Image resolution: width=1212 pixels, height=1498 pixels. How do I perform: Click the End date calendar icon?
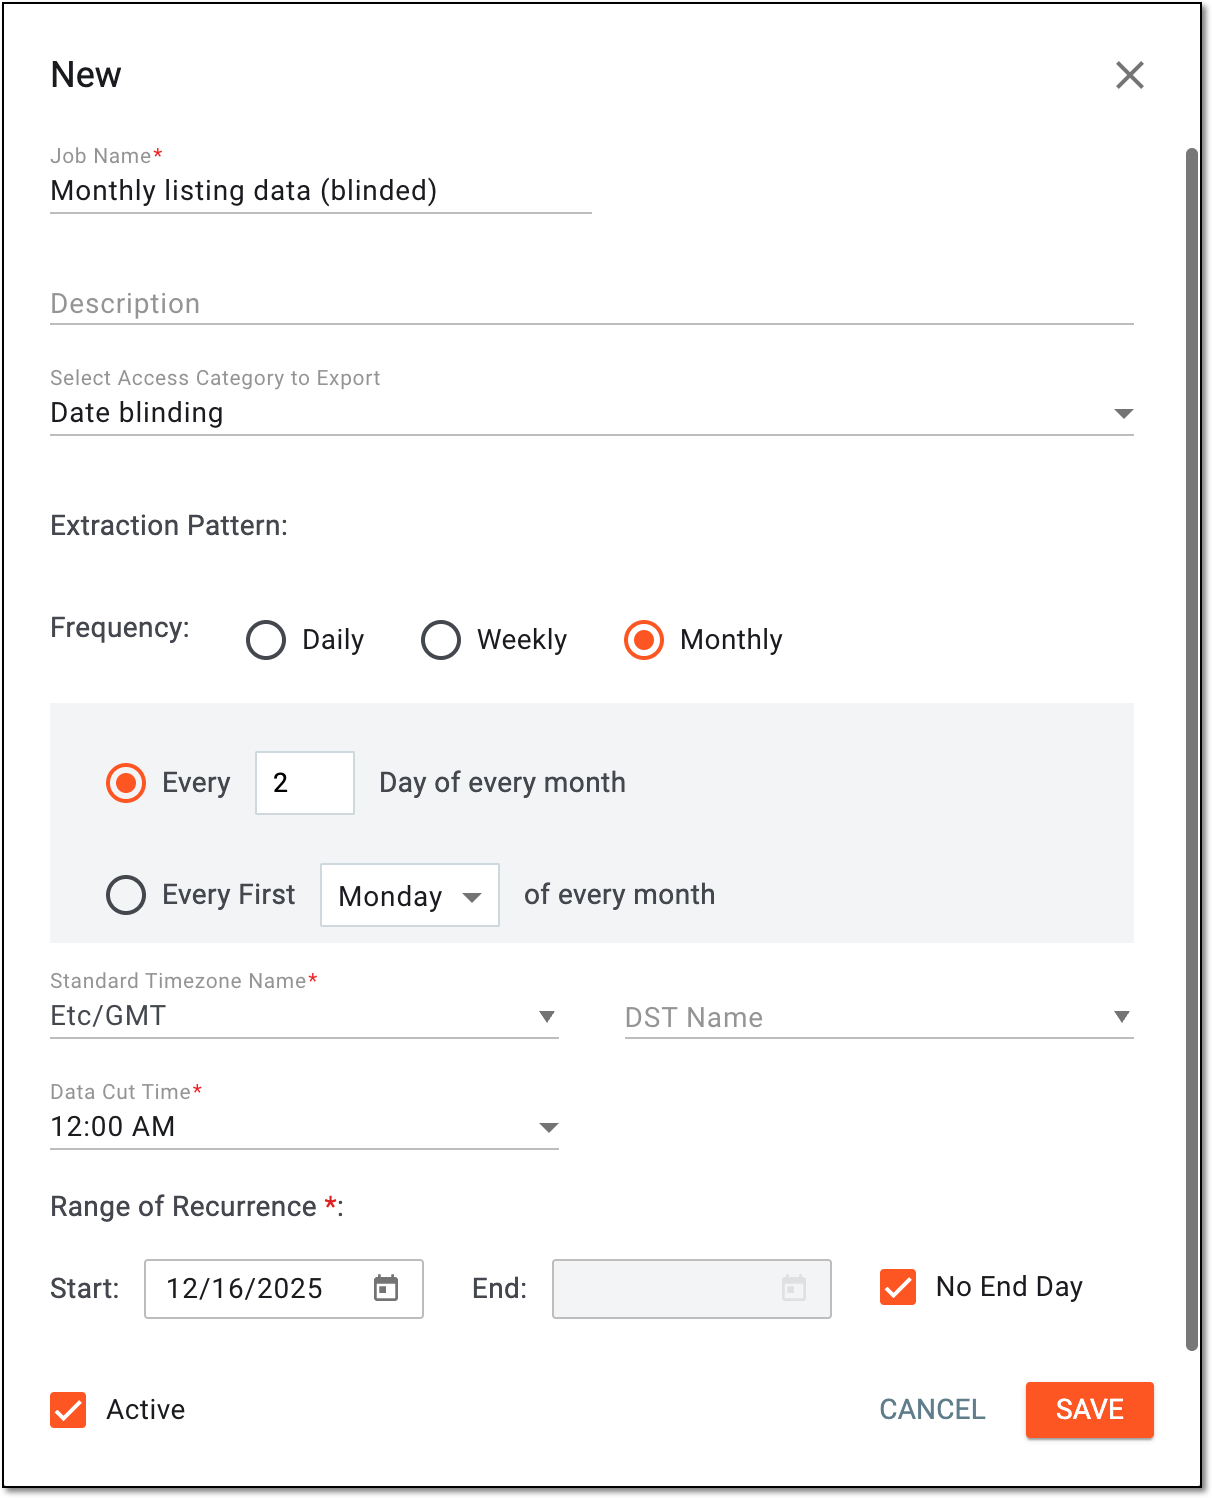coord(794,1288)
